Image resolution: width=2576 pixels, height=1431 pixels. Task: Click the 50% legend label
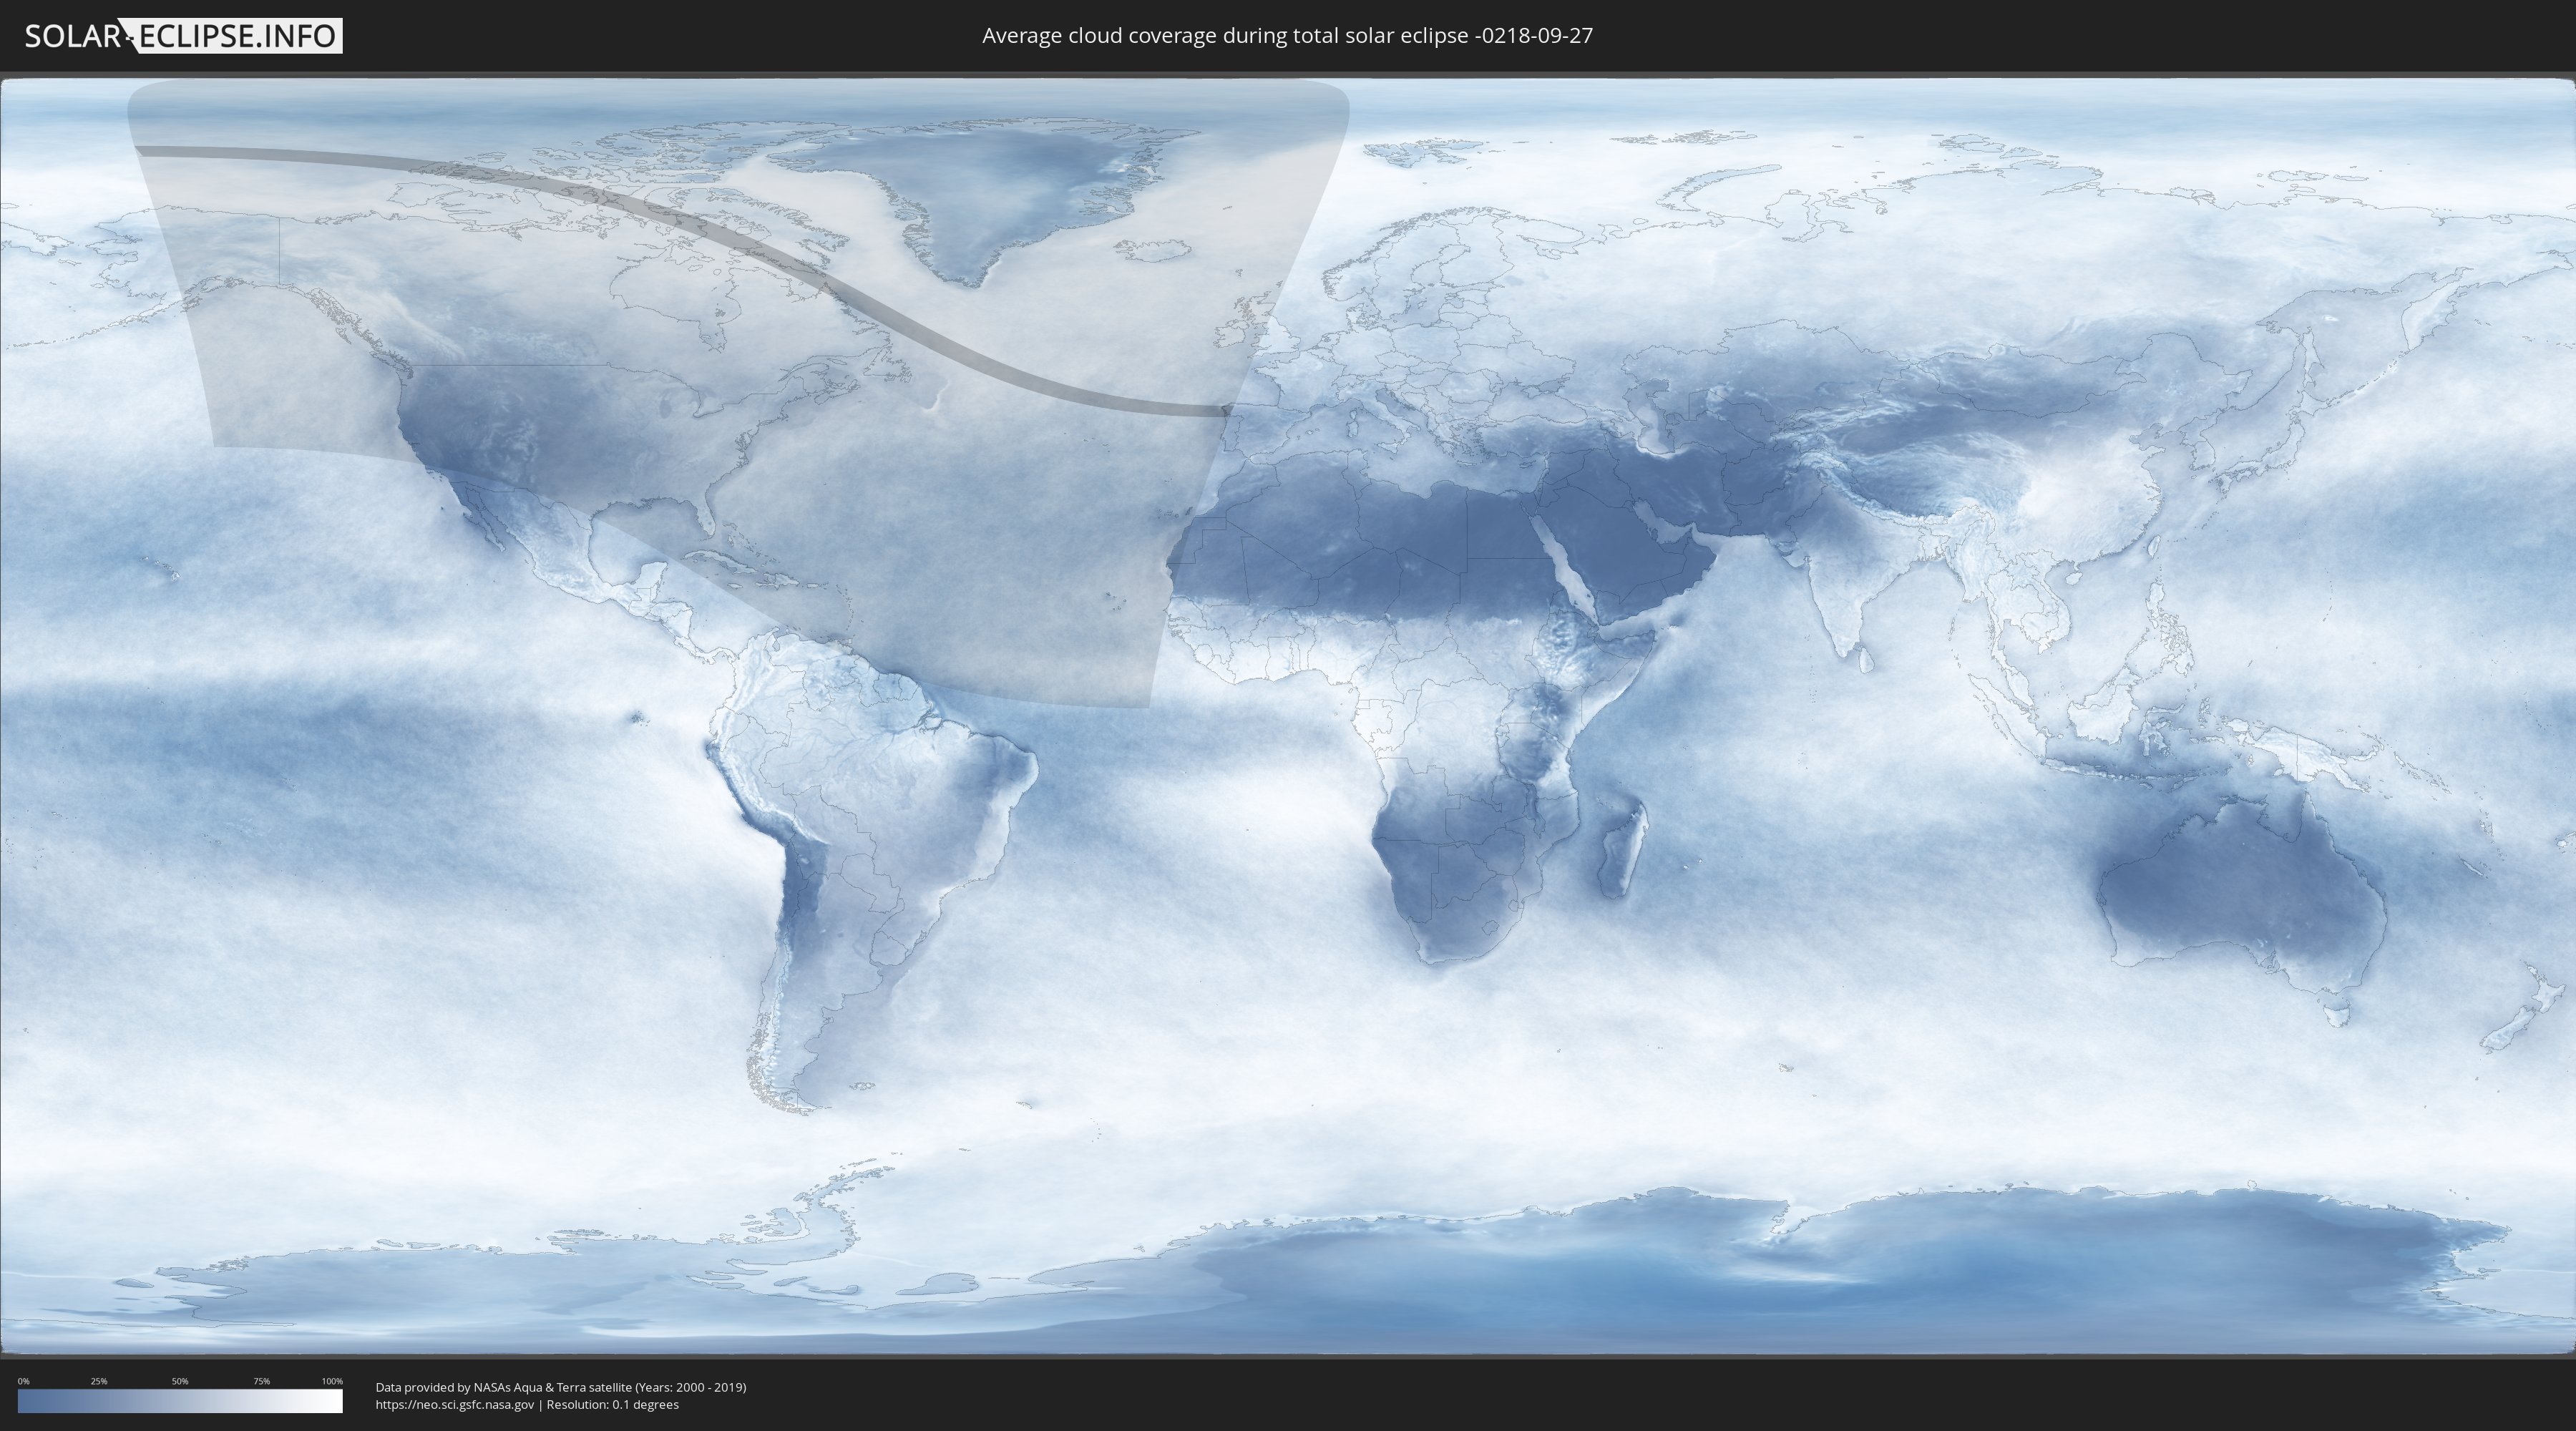(x=180, y=1381)
